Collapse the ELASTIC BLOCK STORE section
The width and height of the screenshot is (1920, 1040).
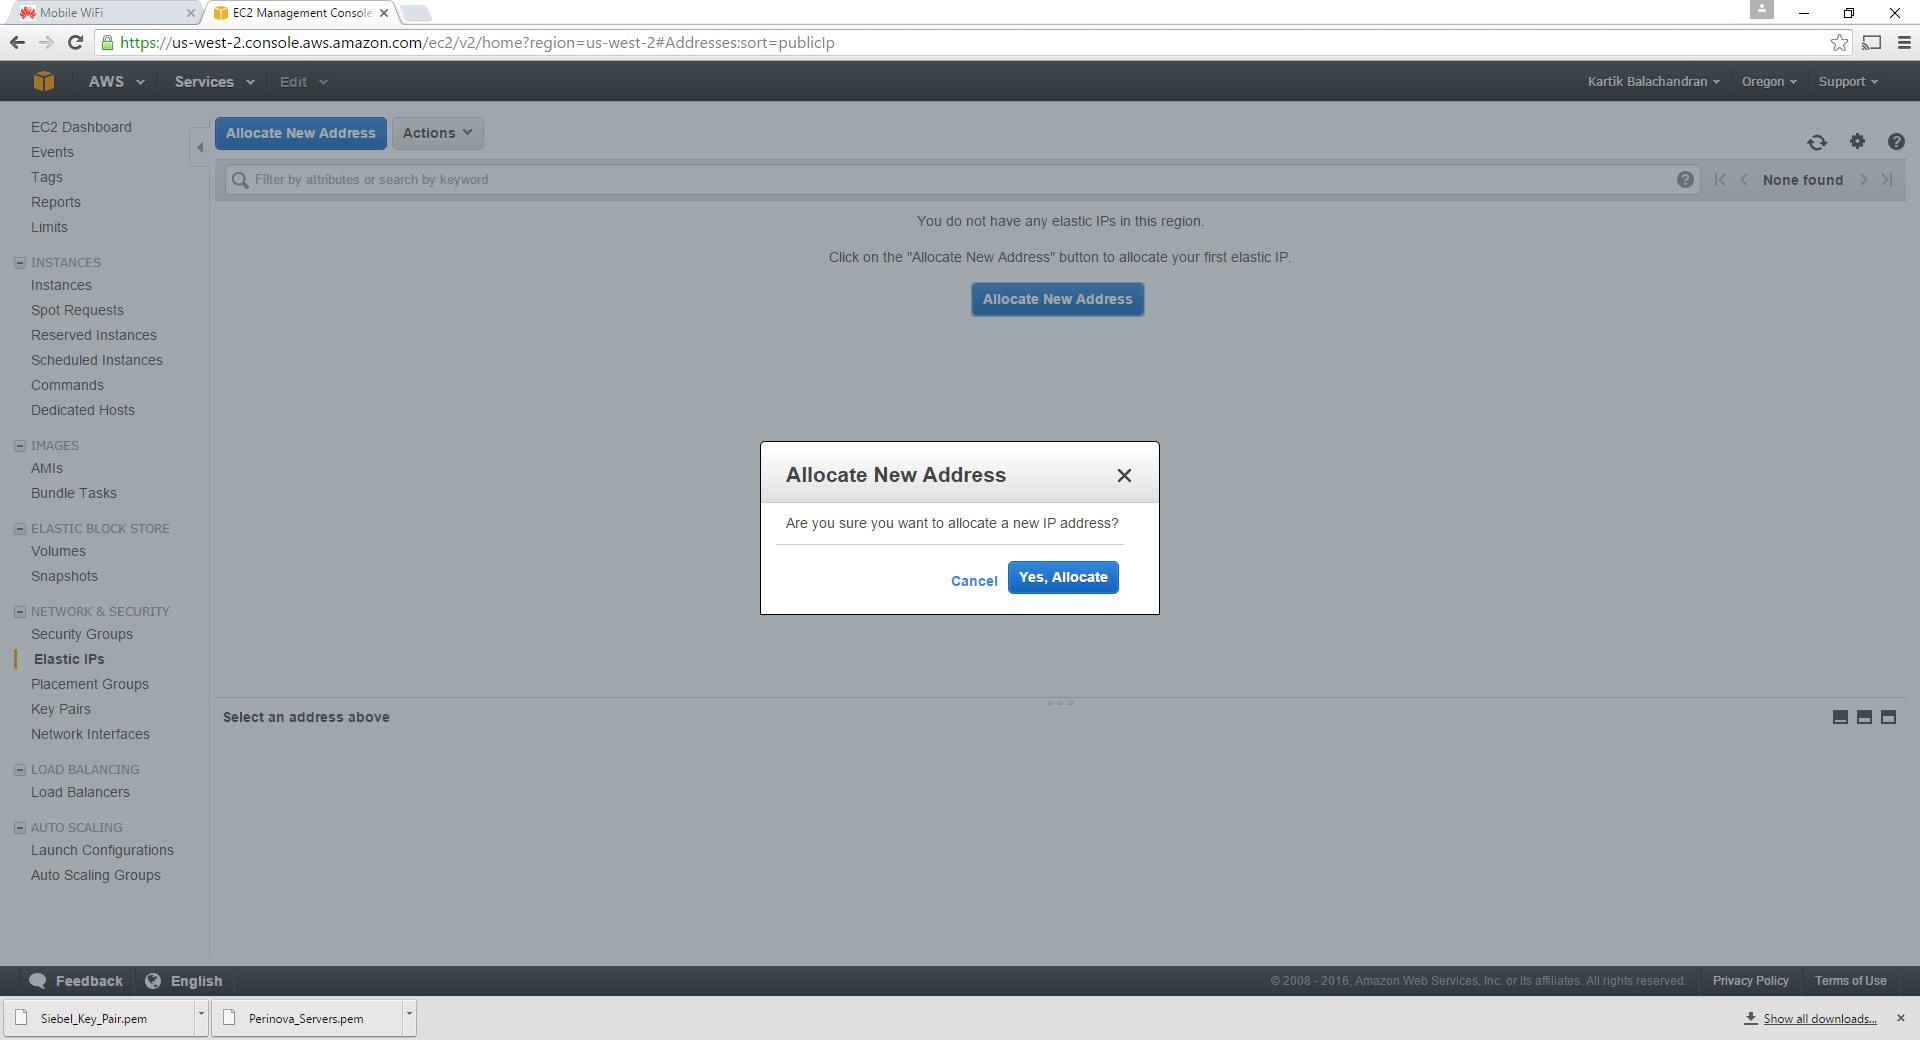[19, 529]
